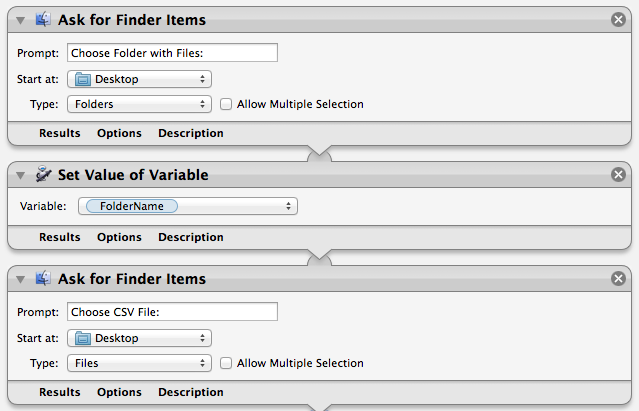
Task: Enable Allow Multiple Selection for Files type
Action: (x=226, y=363)
